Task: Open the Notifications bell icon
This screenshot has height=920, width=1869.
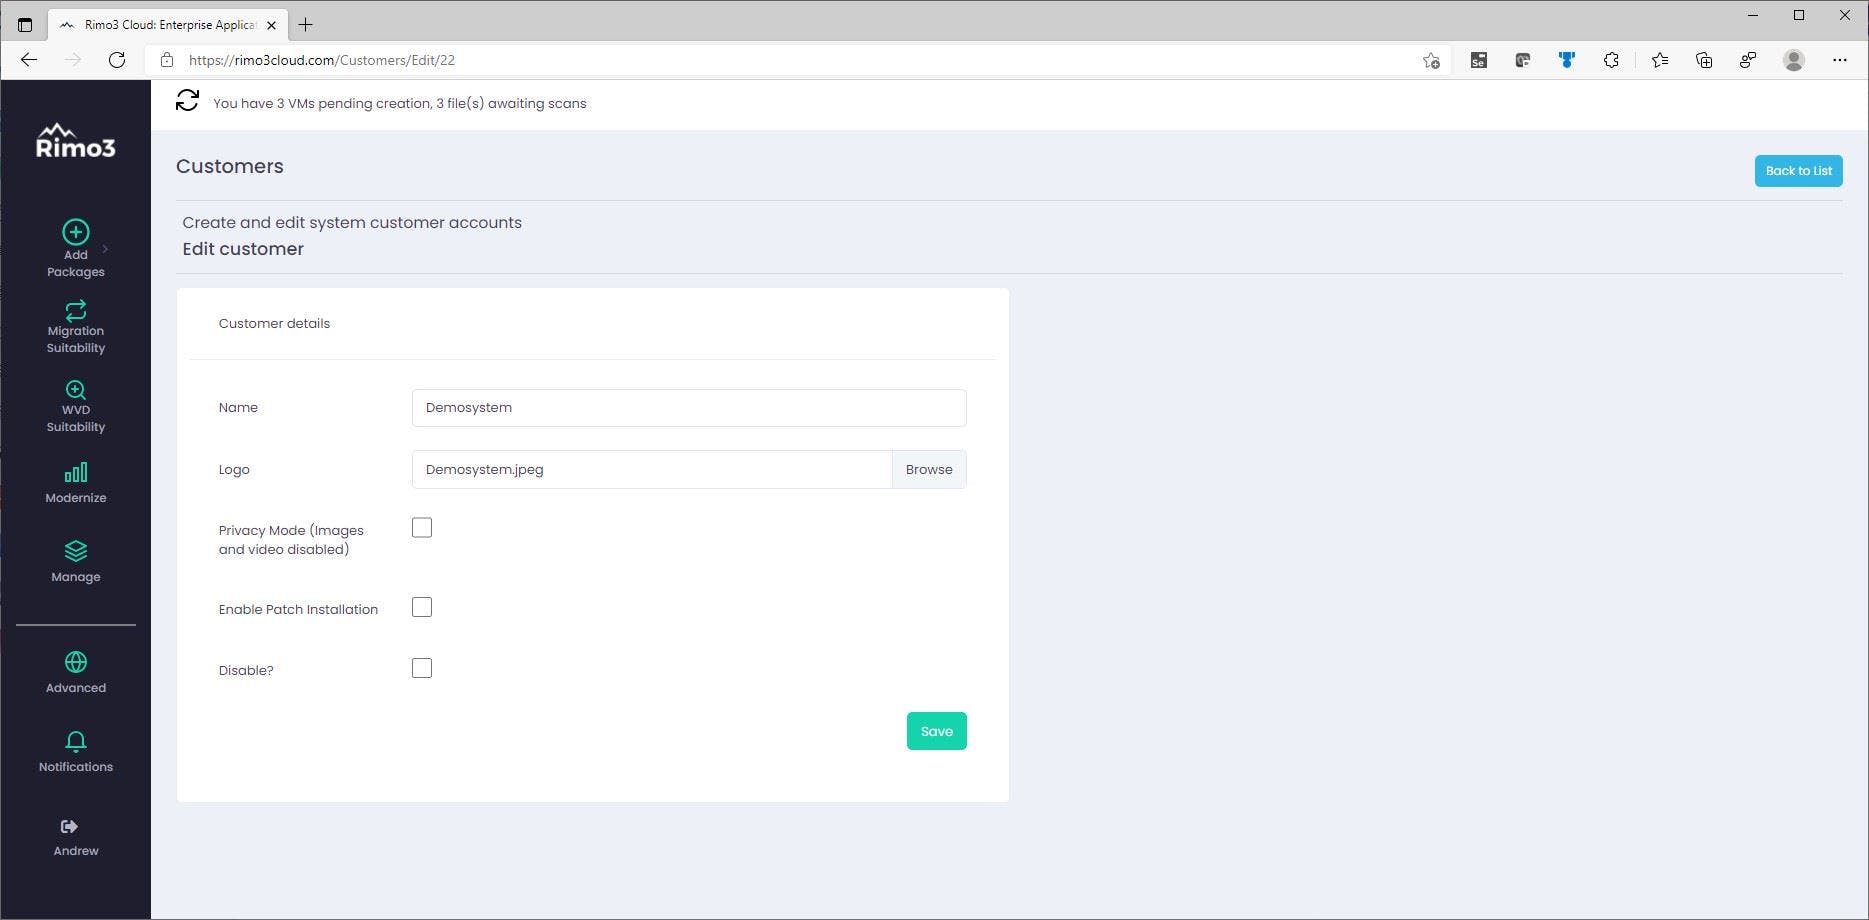Action: pos(75,741)
